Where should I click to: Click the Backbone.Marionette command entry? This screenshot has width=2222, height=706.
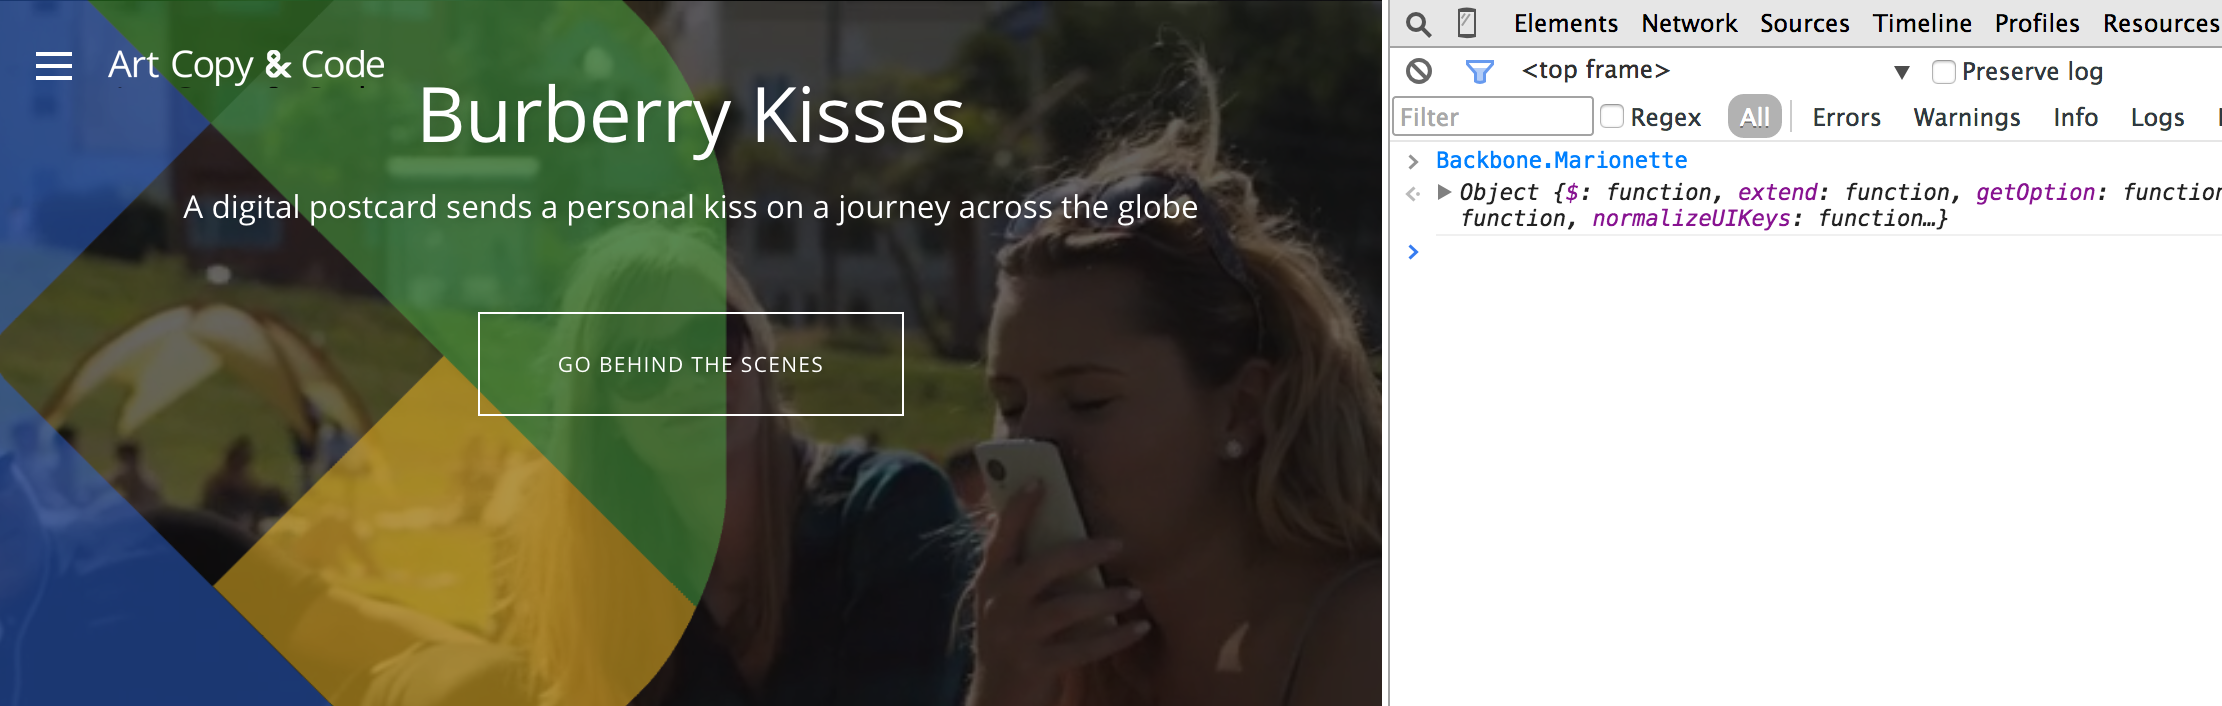1561,160
